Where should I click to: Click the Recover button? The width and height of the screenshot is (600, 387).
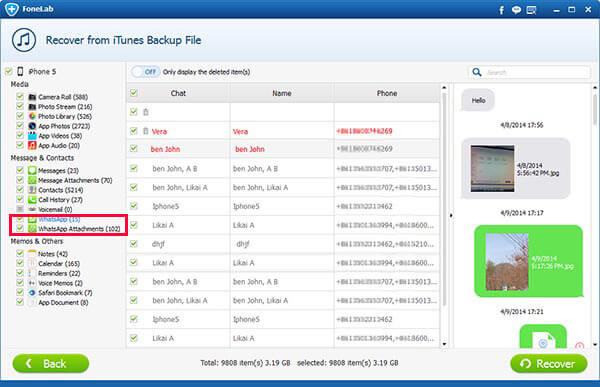[549, 363]
